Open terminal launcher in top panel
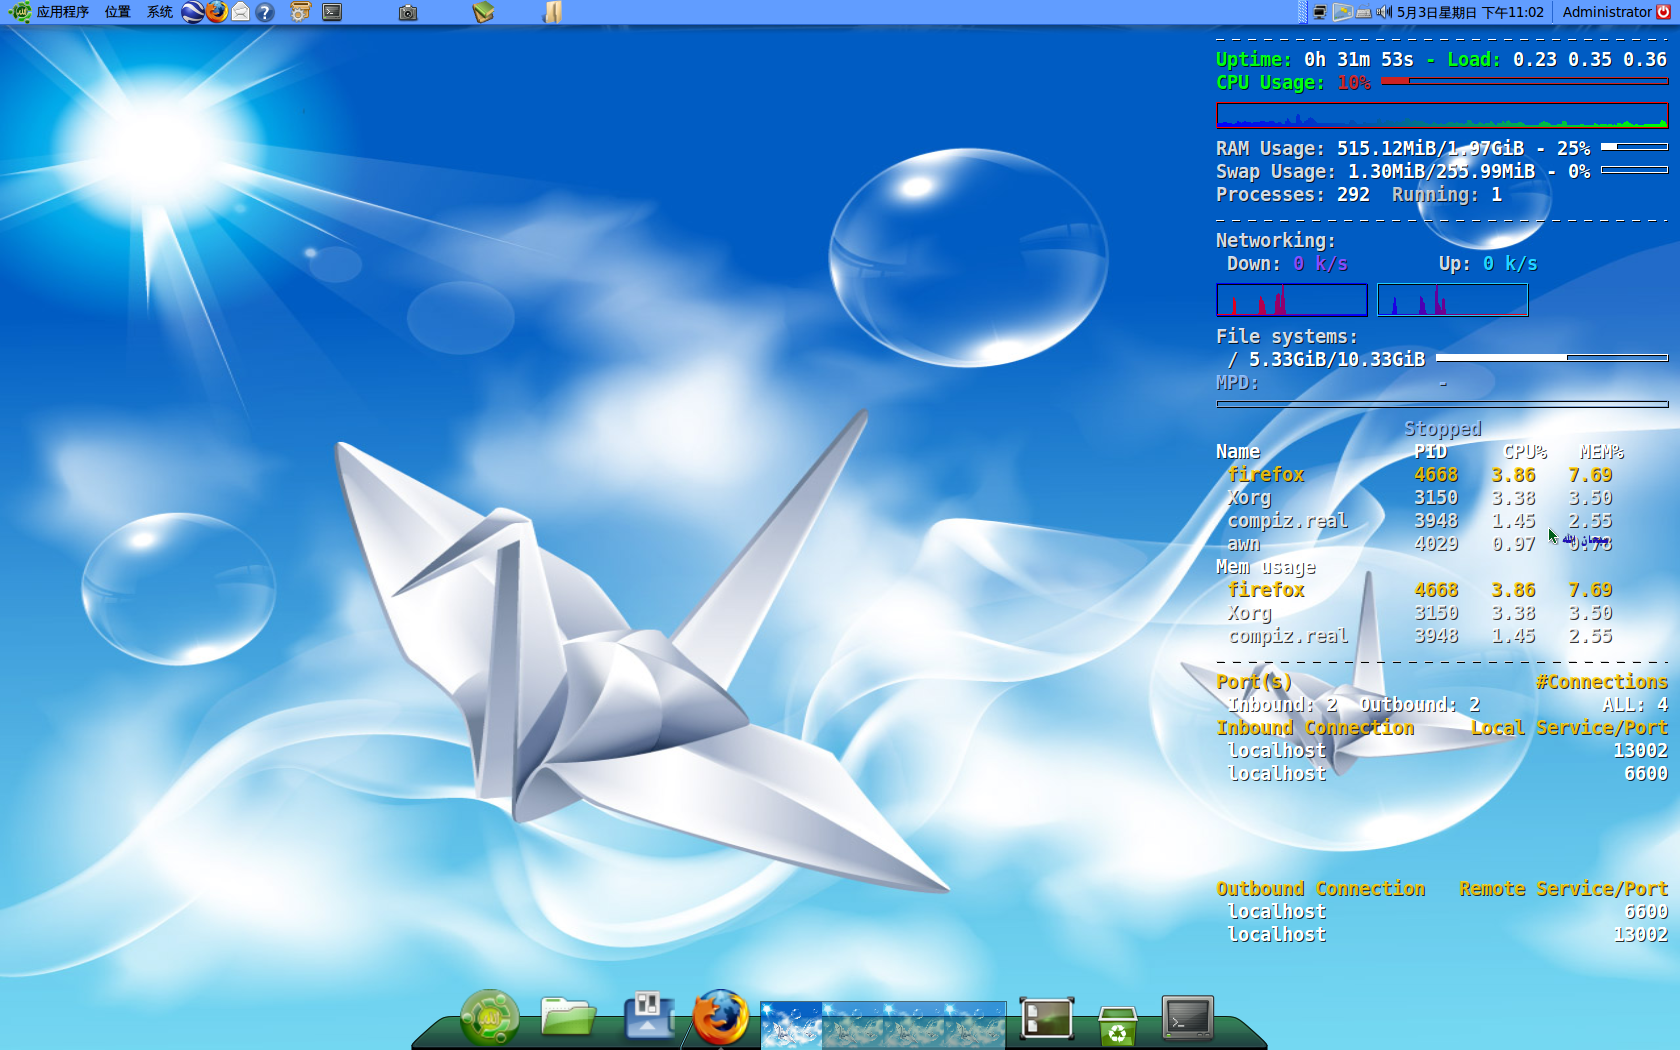 (333, 12)
